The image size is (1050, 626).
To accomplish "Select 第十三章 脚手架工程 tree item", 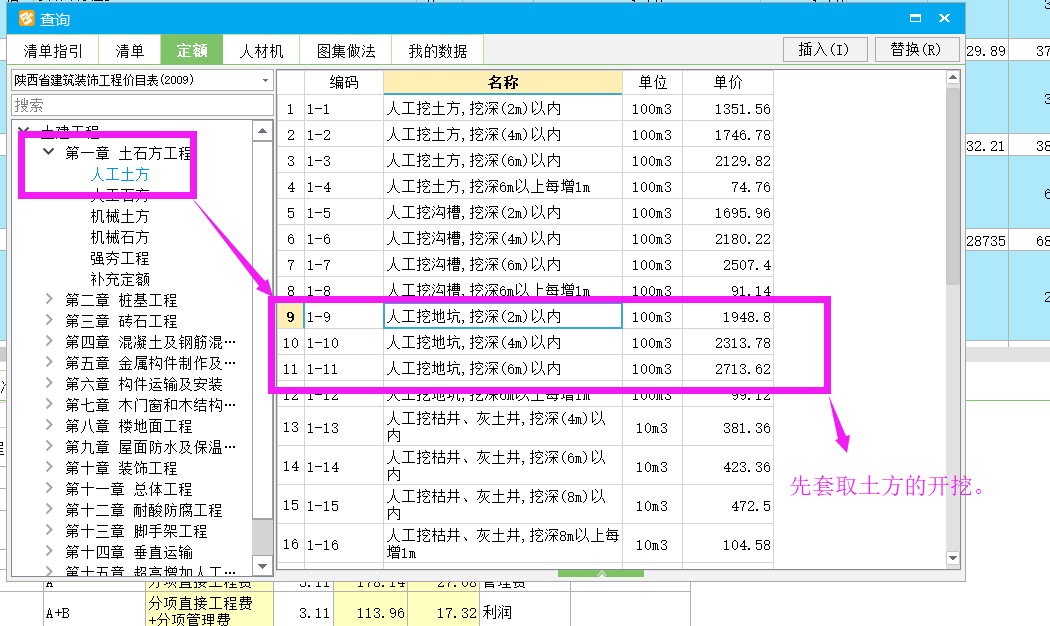I will click(x=136, y=532).
